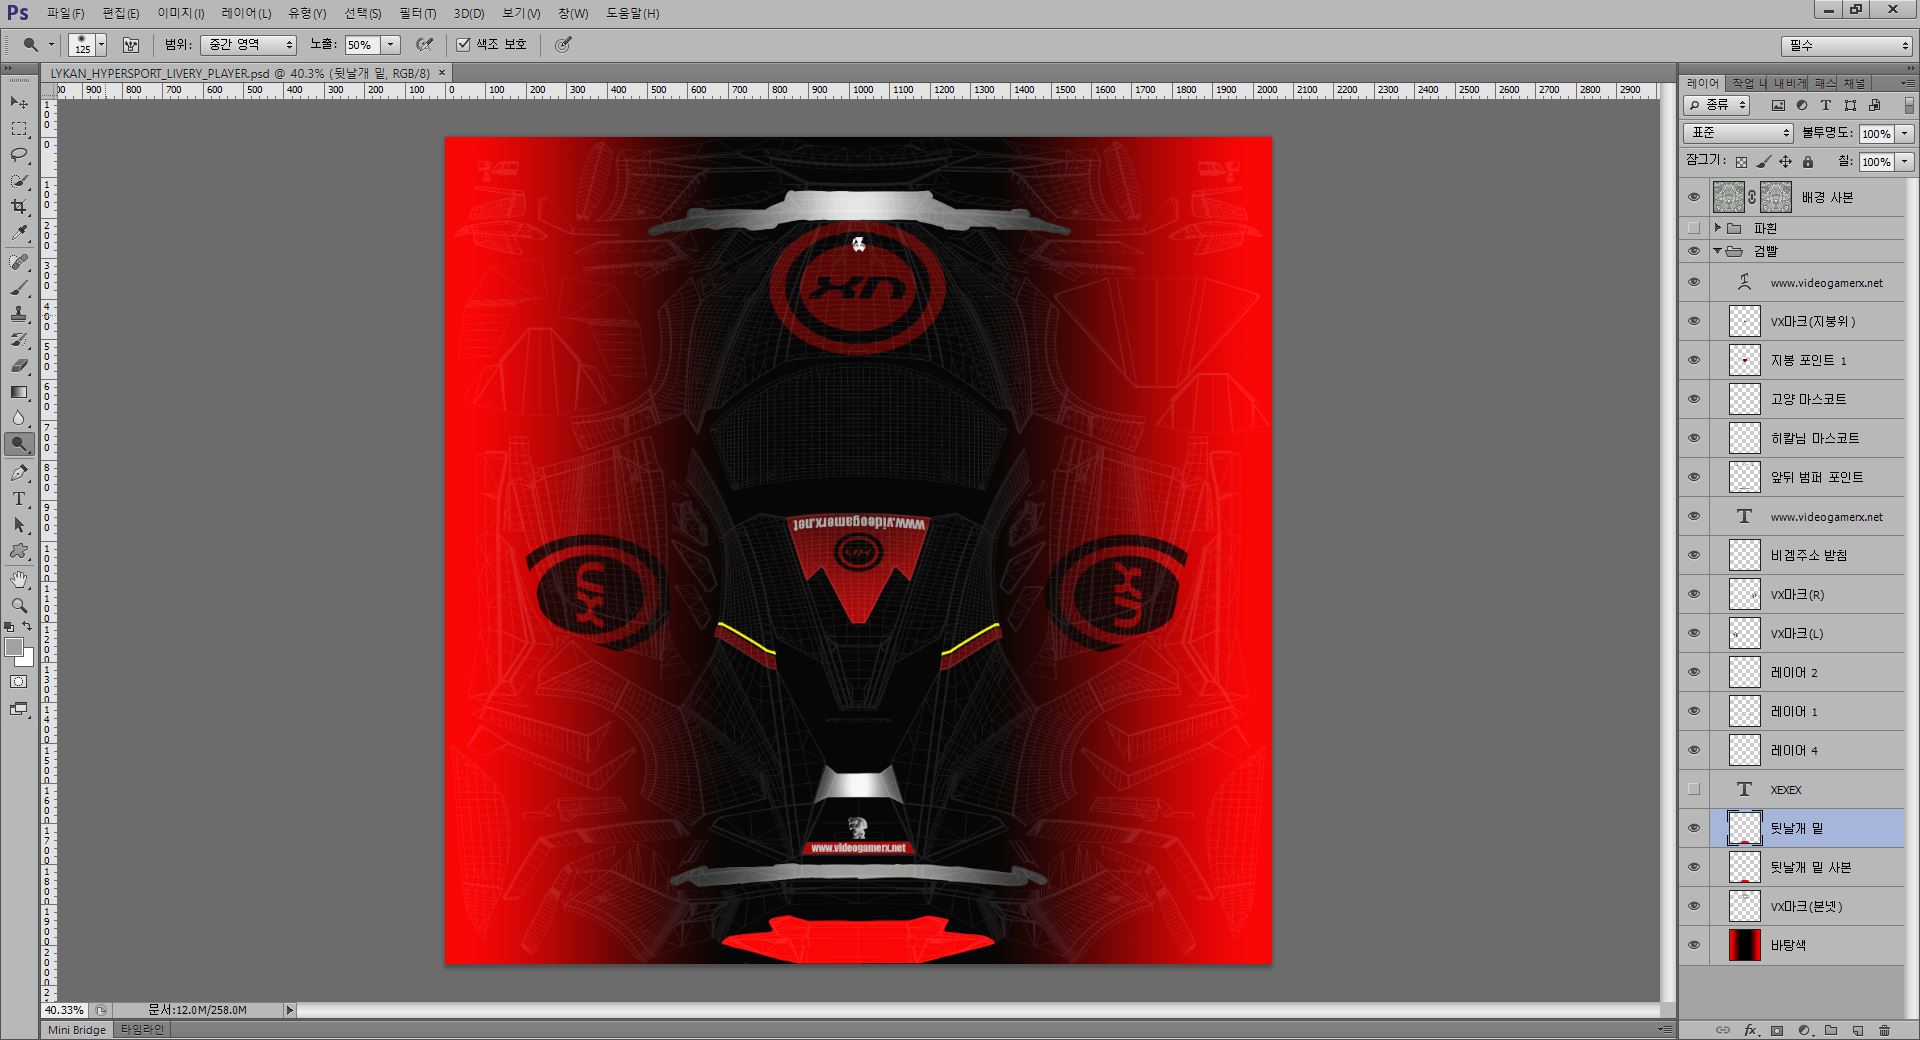
Task: Uncheck the 색조 보호 checkbox
Action: (463, 45)
